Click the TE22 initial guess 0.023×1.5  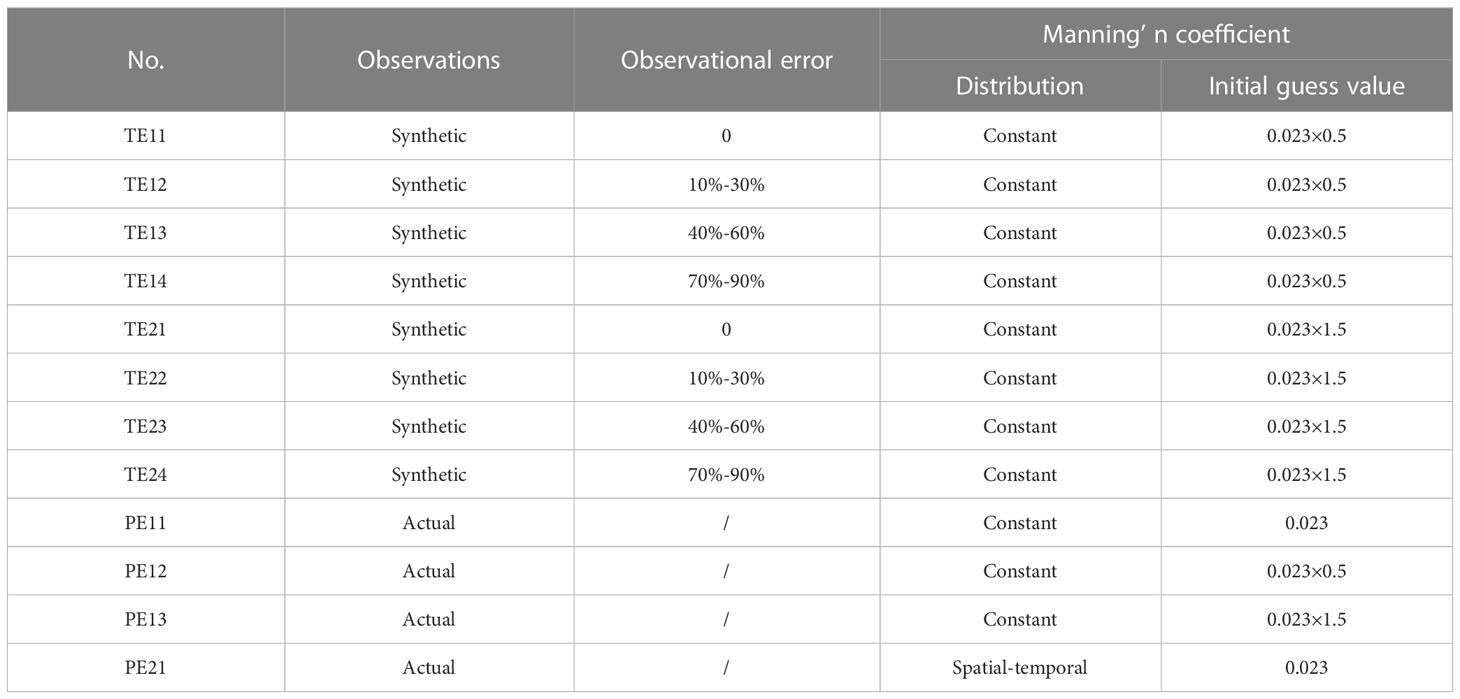point(1307,378)
